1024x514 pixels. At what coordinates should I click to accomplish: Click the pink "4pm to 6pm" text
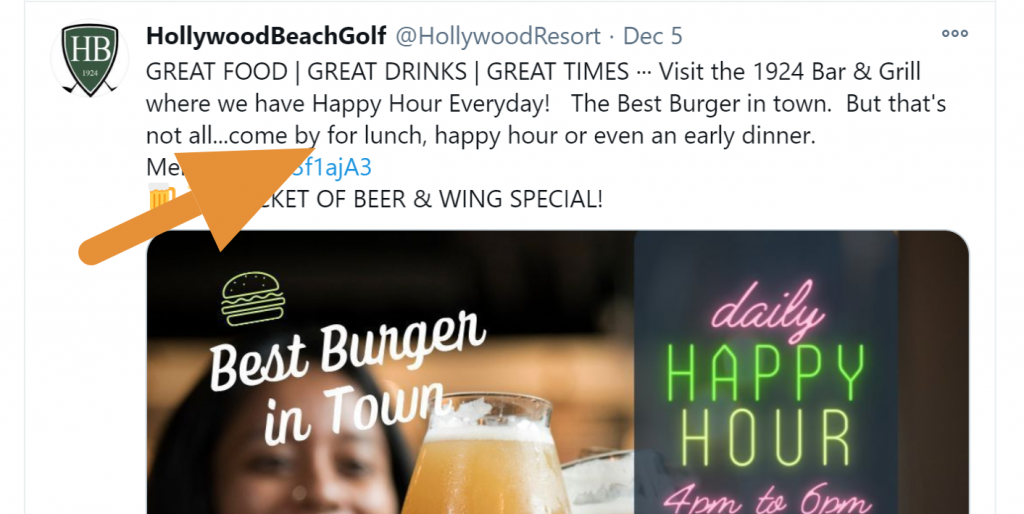click(765, 500)
